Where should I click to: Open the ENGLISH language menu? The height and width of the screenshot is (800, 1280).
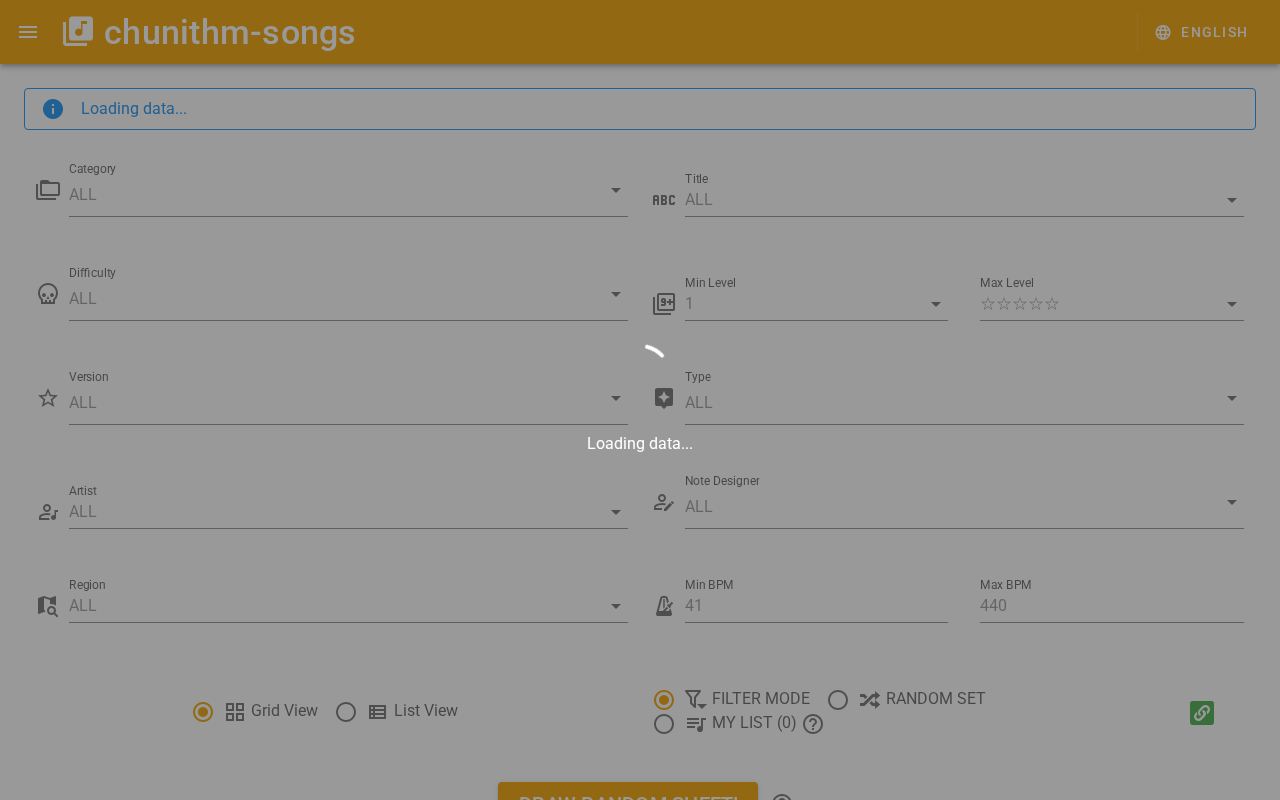pos(1201,32)
